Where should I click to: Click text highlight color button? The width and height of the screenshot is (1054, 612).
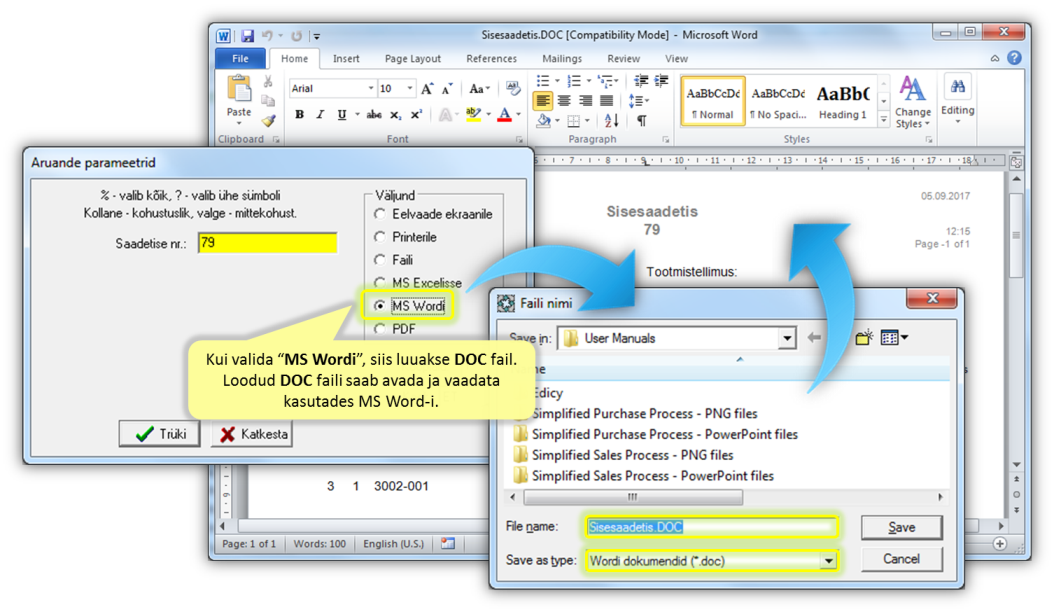[473, 115]
